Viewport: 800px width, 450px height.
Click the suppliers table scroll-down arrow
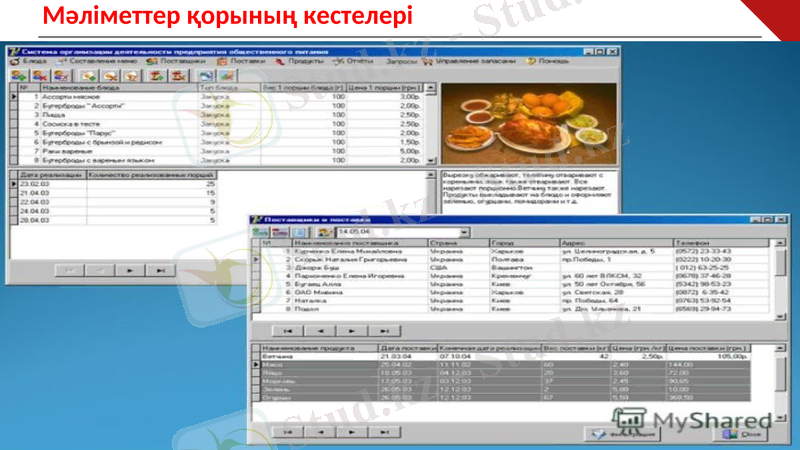(x=780, y=317)
